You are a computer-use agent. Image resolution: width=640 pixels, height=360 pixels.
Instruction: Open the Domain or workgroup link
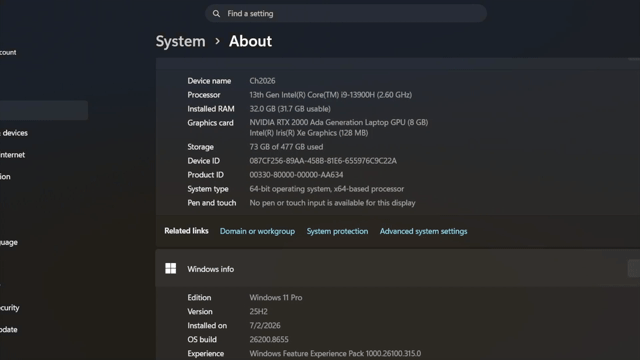click(x=257, y=231)
